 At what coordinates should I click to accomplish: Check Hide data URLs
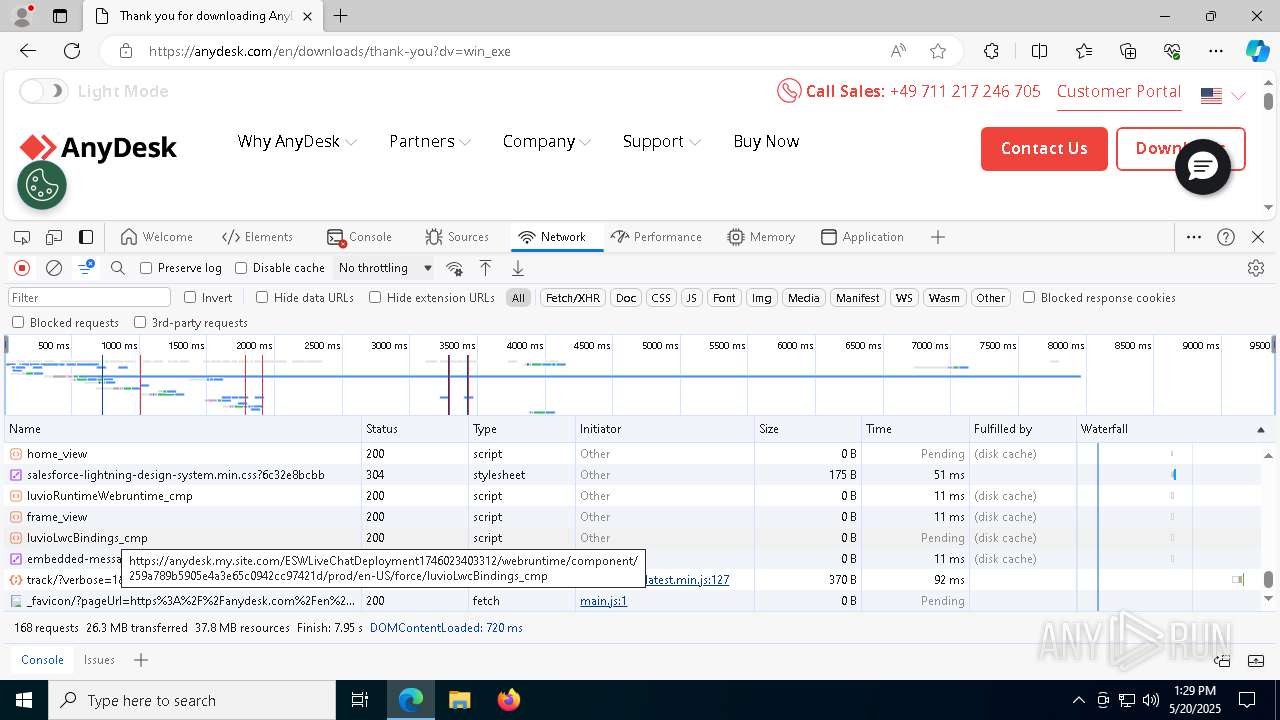pos(262,297)
